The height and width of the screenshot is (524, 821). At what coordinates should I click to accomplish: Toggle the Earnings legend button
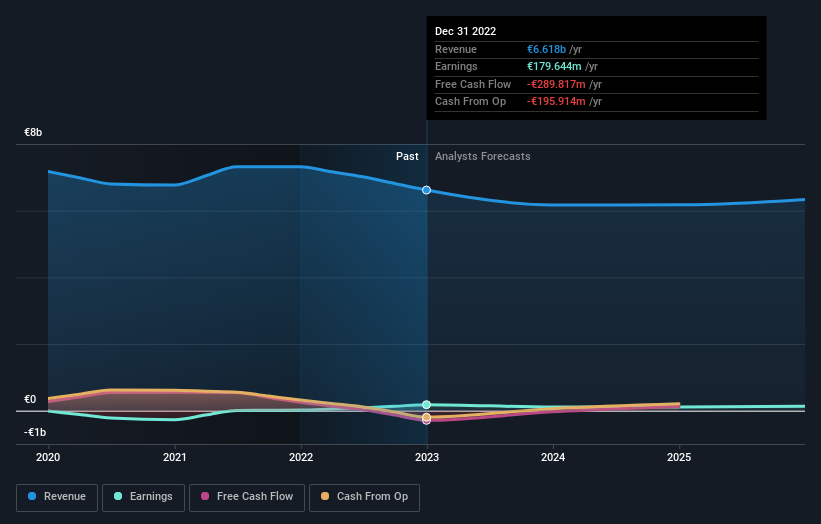(143, 497)
